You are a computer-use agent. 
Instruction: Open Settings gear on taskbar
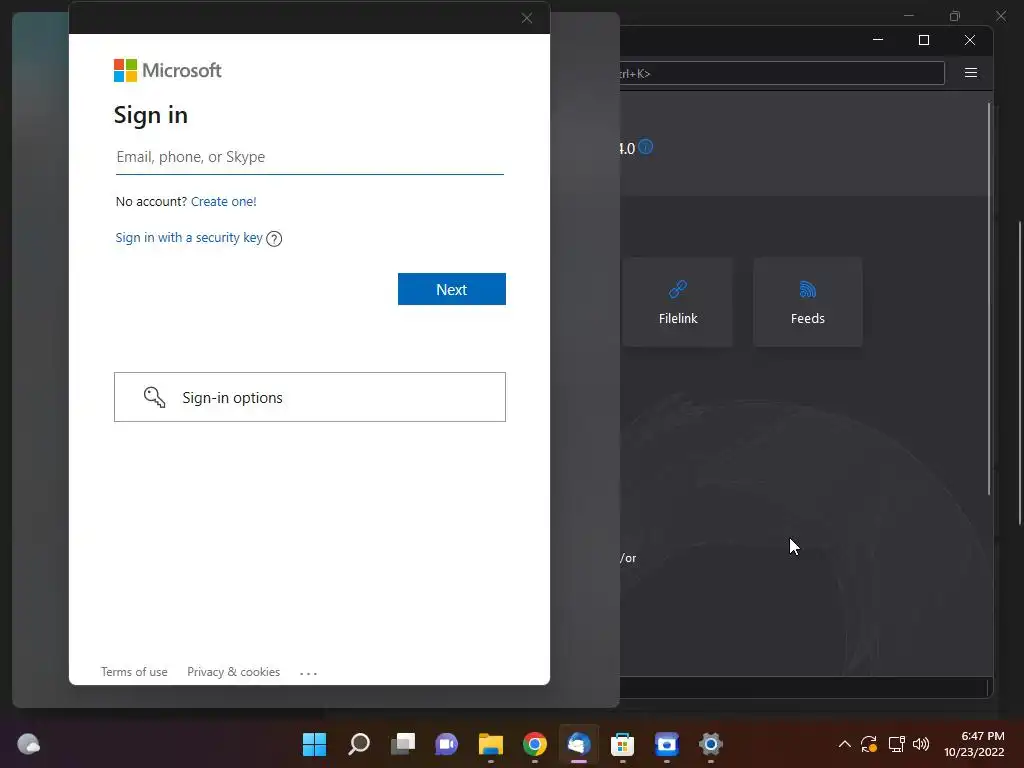point(711,744)
